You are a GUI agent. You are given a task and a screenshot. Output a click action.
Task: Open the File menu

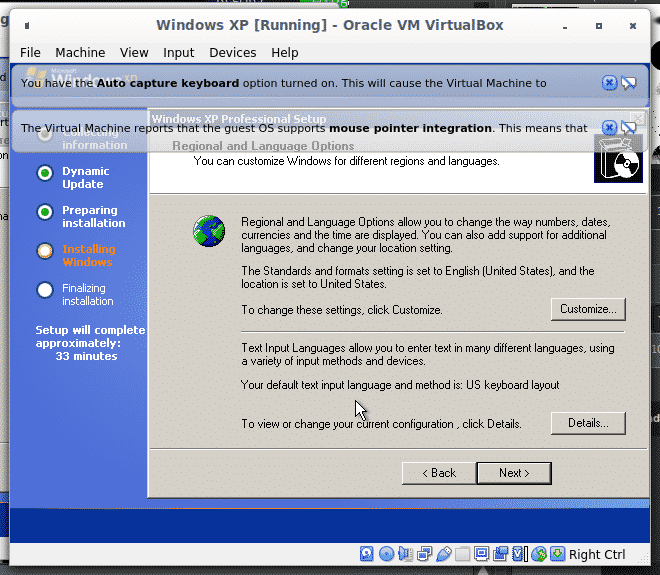pyautogui.click(x=30, y=53)
